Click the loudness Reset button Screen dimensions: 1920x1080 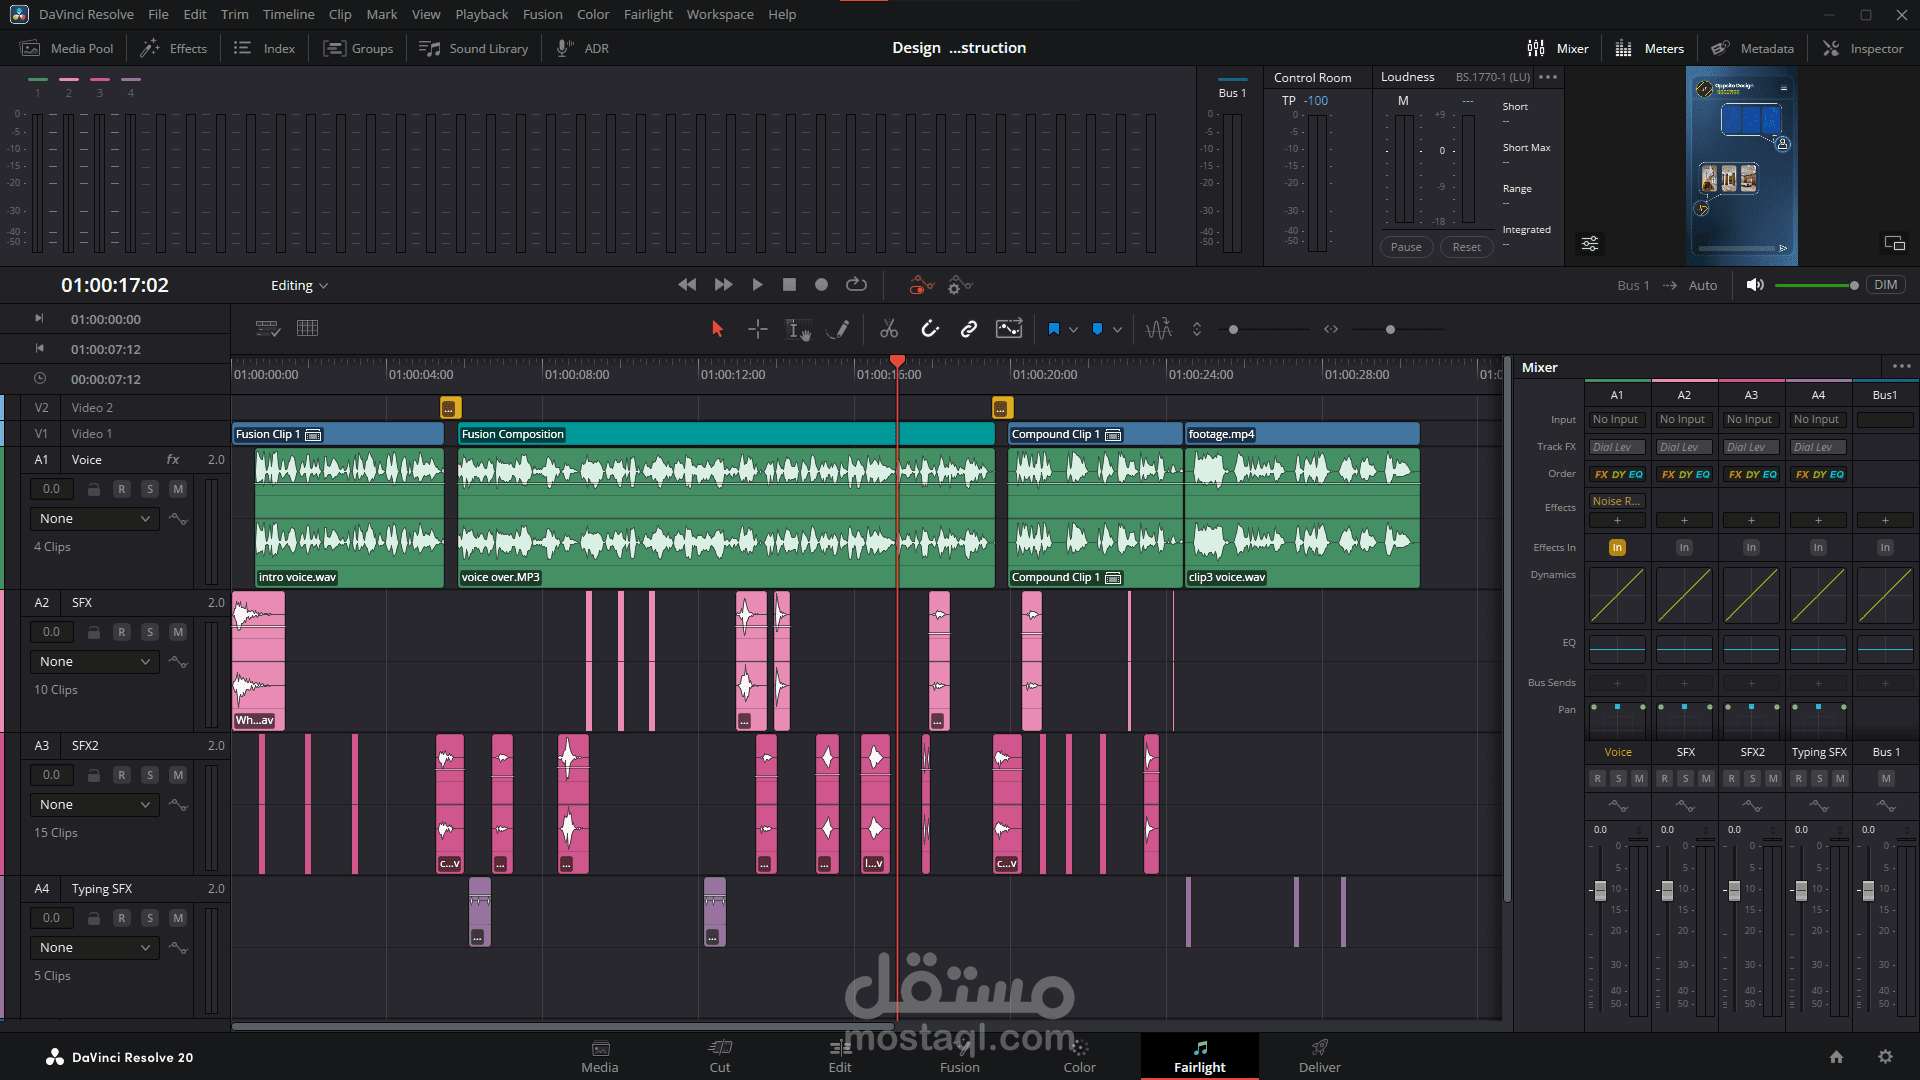tap(1466, 247)
